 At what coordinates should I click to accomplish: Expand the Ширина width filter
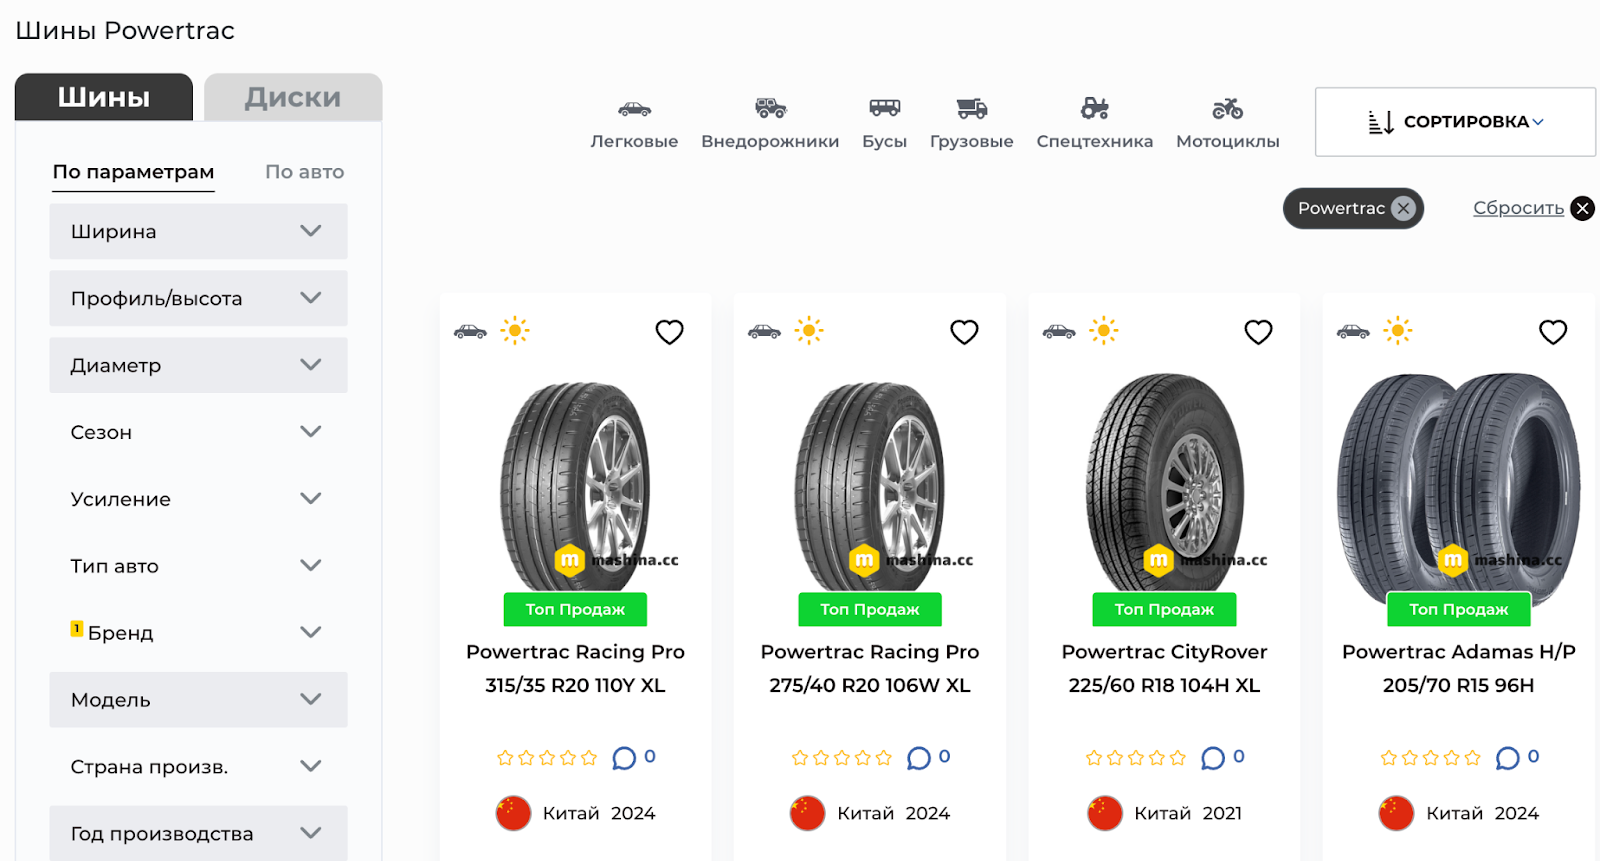tap(198, 232)
